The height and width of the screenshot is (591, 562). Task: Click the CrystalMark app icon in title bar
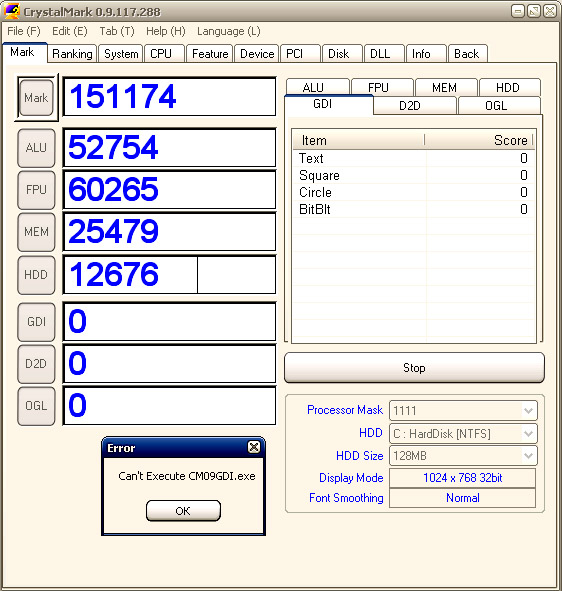click(x=11, y=11)
